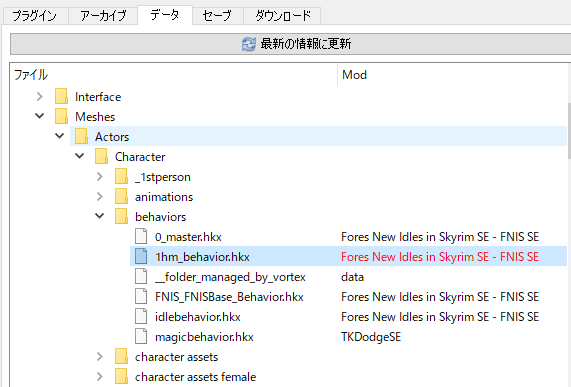
Task: Click the Mod cell for FNIS_FNISBase_Behavior.hkx
Action: (440, 297)
